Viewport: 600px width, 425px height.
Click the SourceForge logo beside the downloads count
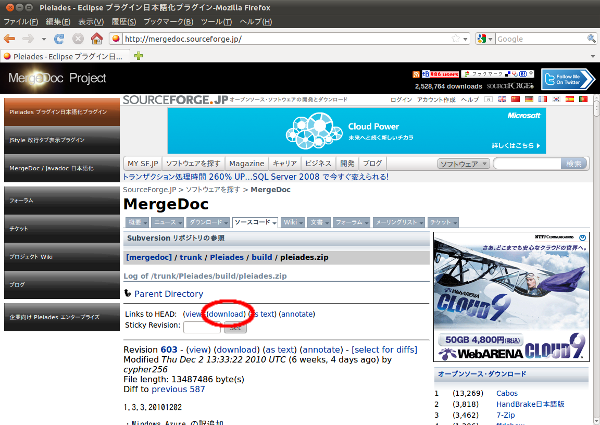(510, 86)
